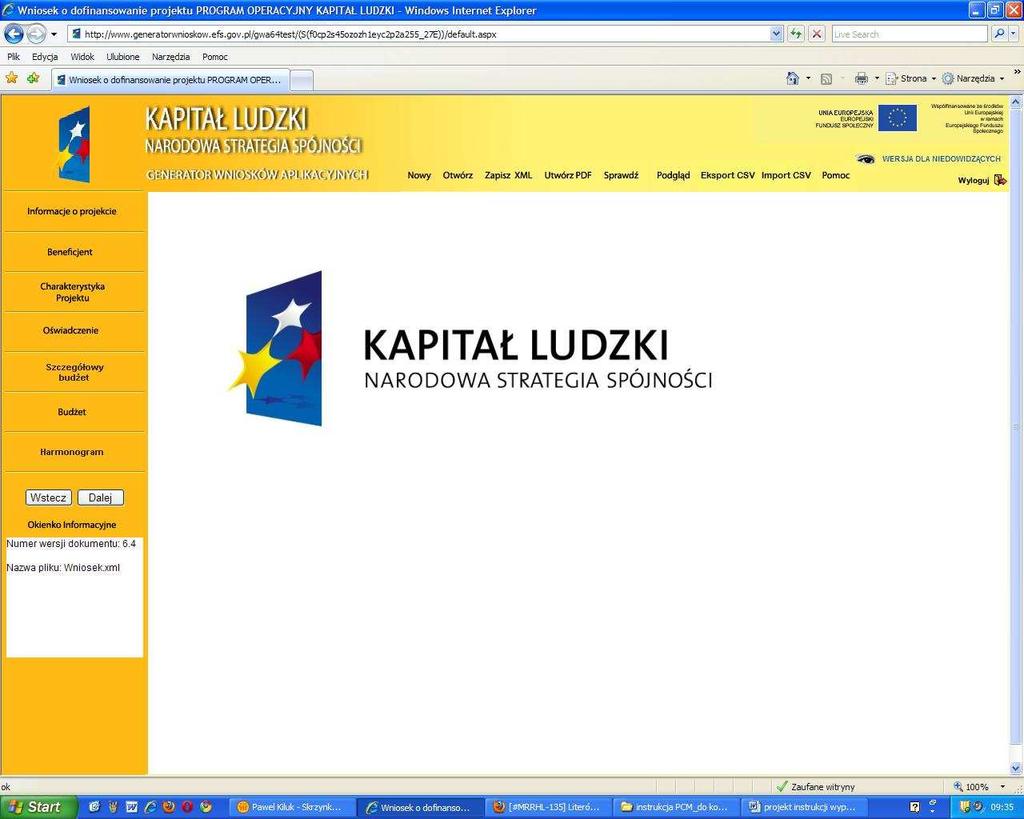Open the Charakterystyka Projektu section

point(72,292)
